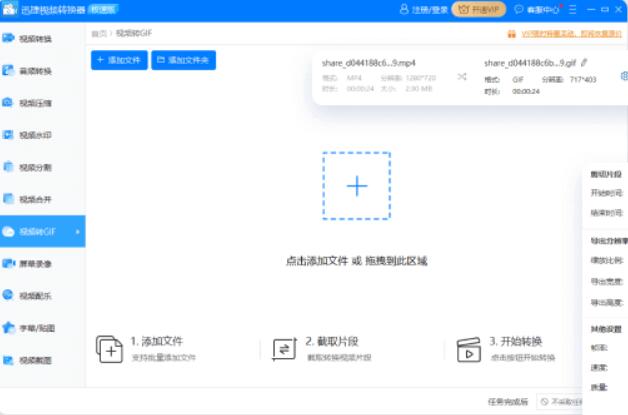The image size is (628, 415).
Task: Click the share_d044188c6...9.mp4 source filename
Action: [x=368, y=63]
